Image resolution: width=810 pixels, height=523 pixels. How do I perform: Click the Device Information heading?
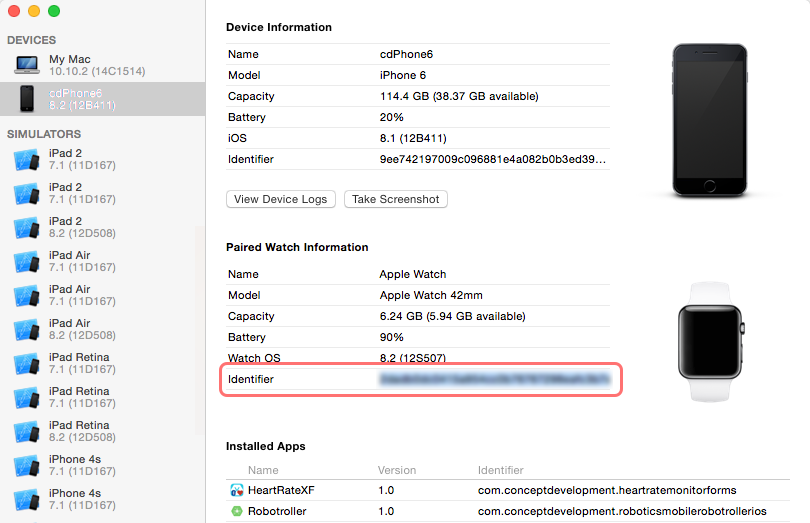pos(279,27)
